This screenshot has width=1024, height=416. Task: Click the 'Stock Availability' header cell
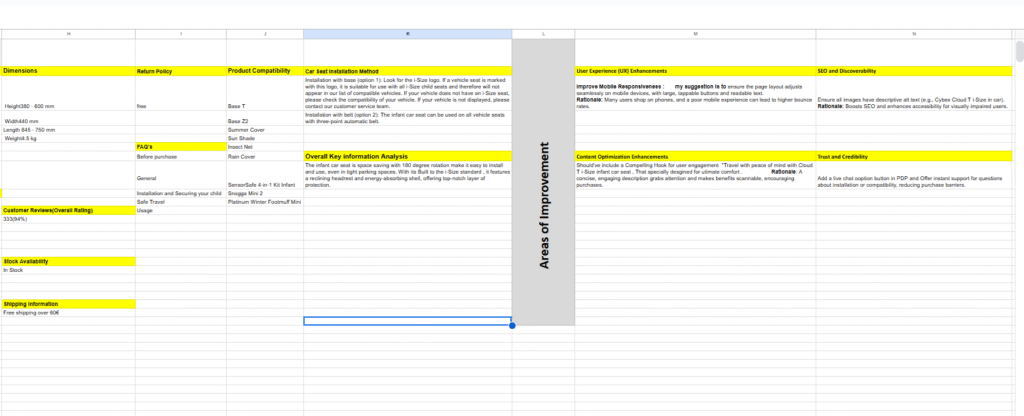tap(68, 261)
